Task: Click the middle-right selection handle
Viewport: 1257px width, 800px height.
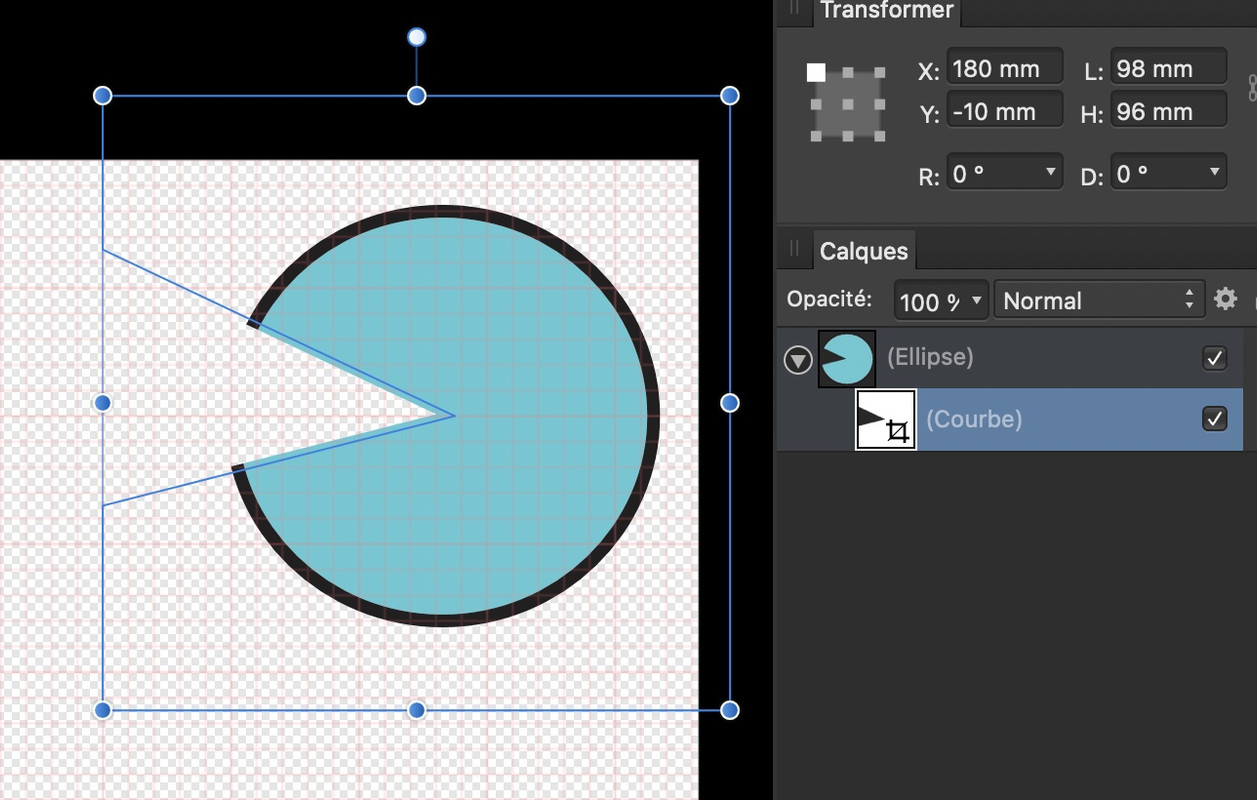Action: [730, 403]
